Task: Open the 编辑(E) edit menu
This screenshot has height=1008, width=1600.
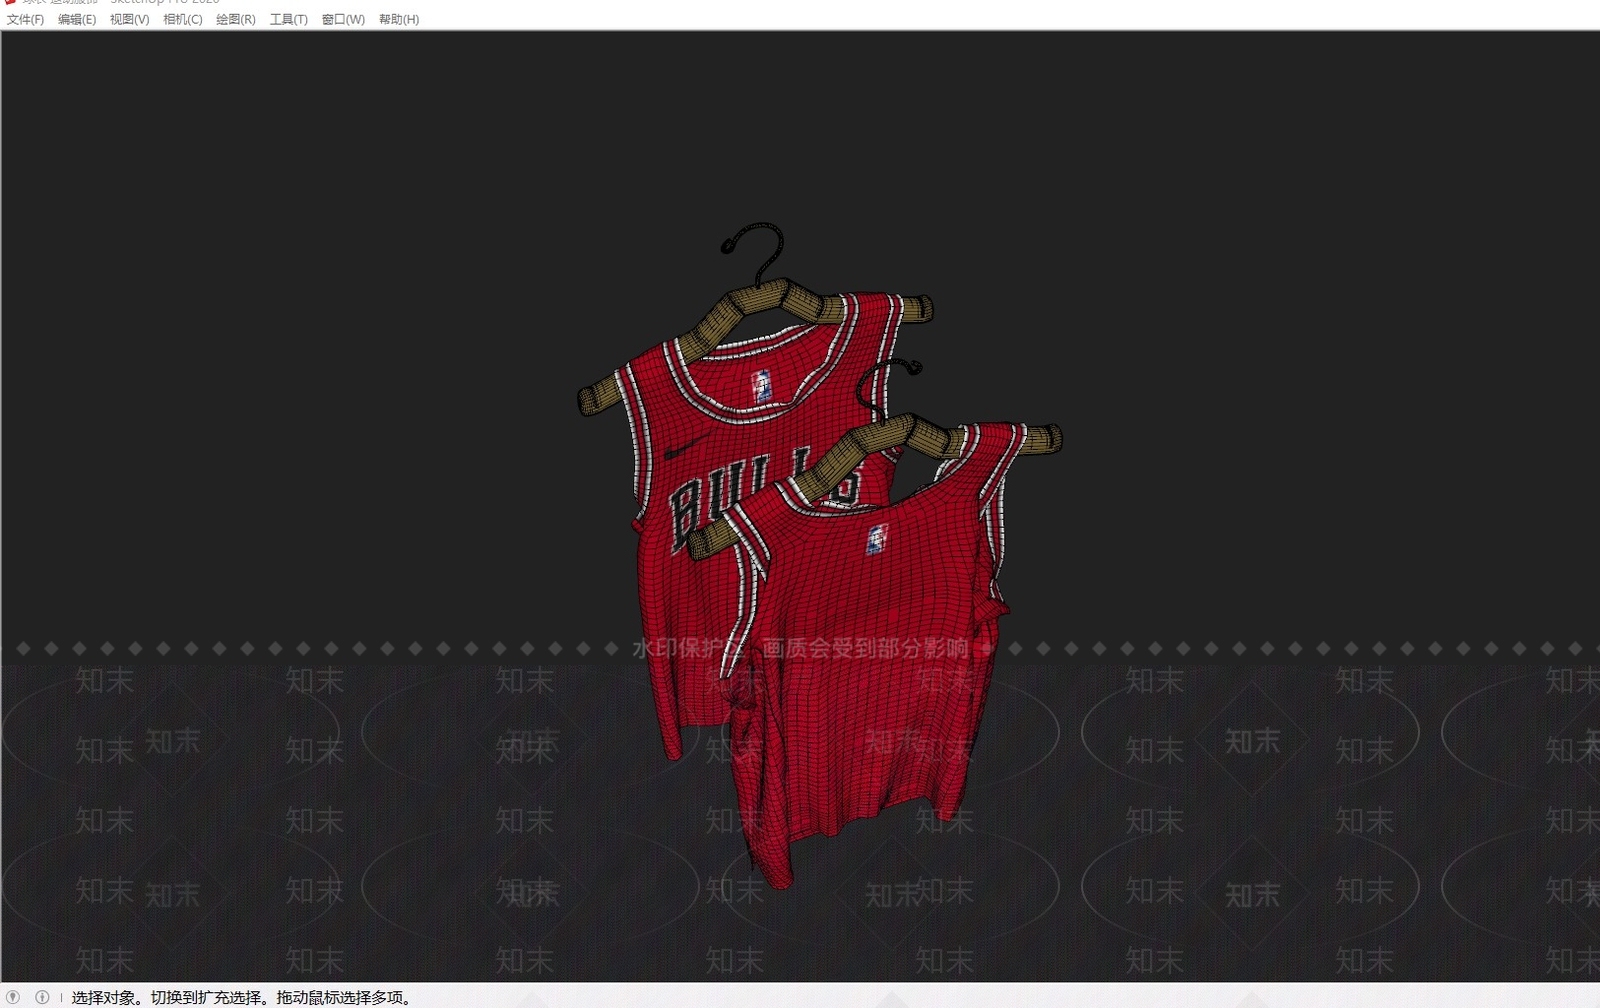Action: pyautogui.click(x=77, y=19)
